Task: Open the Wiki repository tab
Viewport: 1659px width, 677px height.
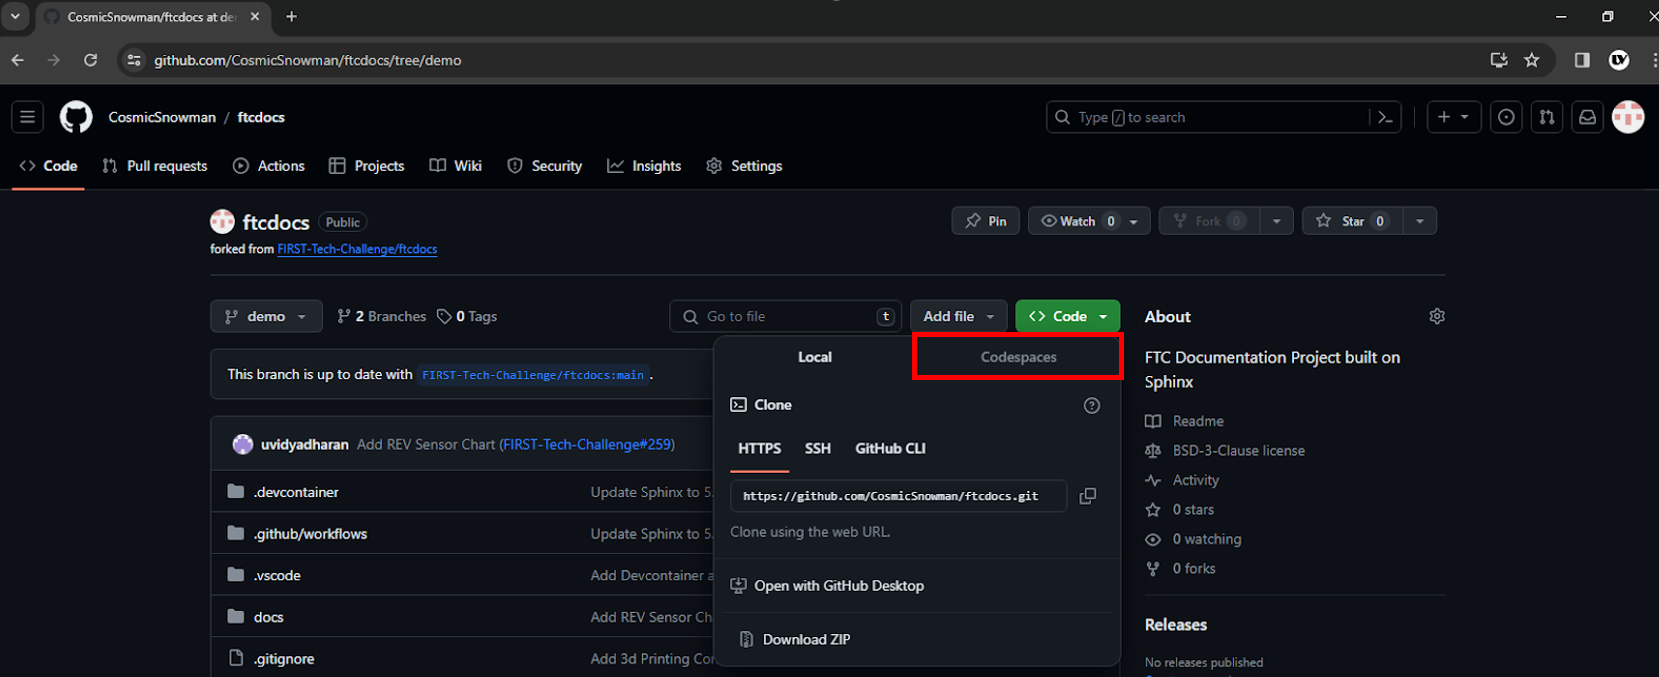Action: tap(456, 166)
